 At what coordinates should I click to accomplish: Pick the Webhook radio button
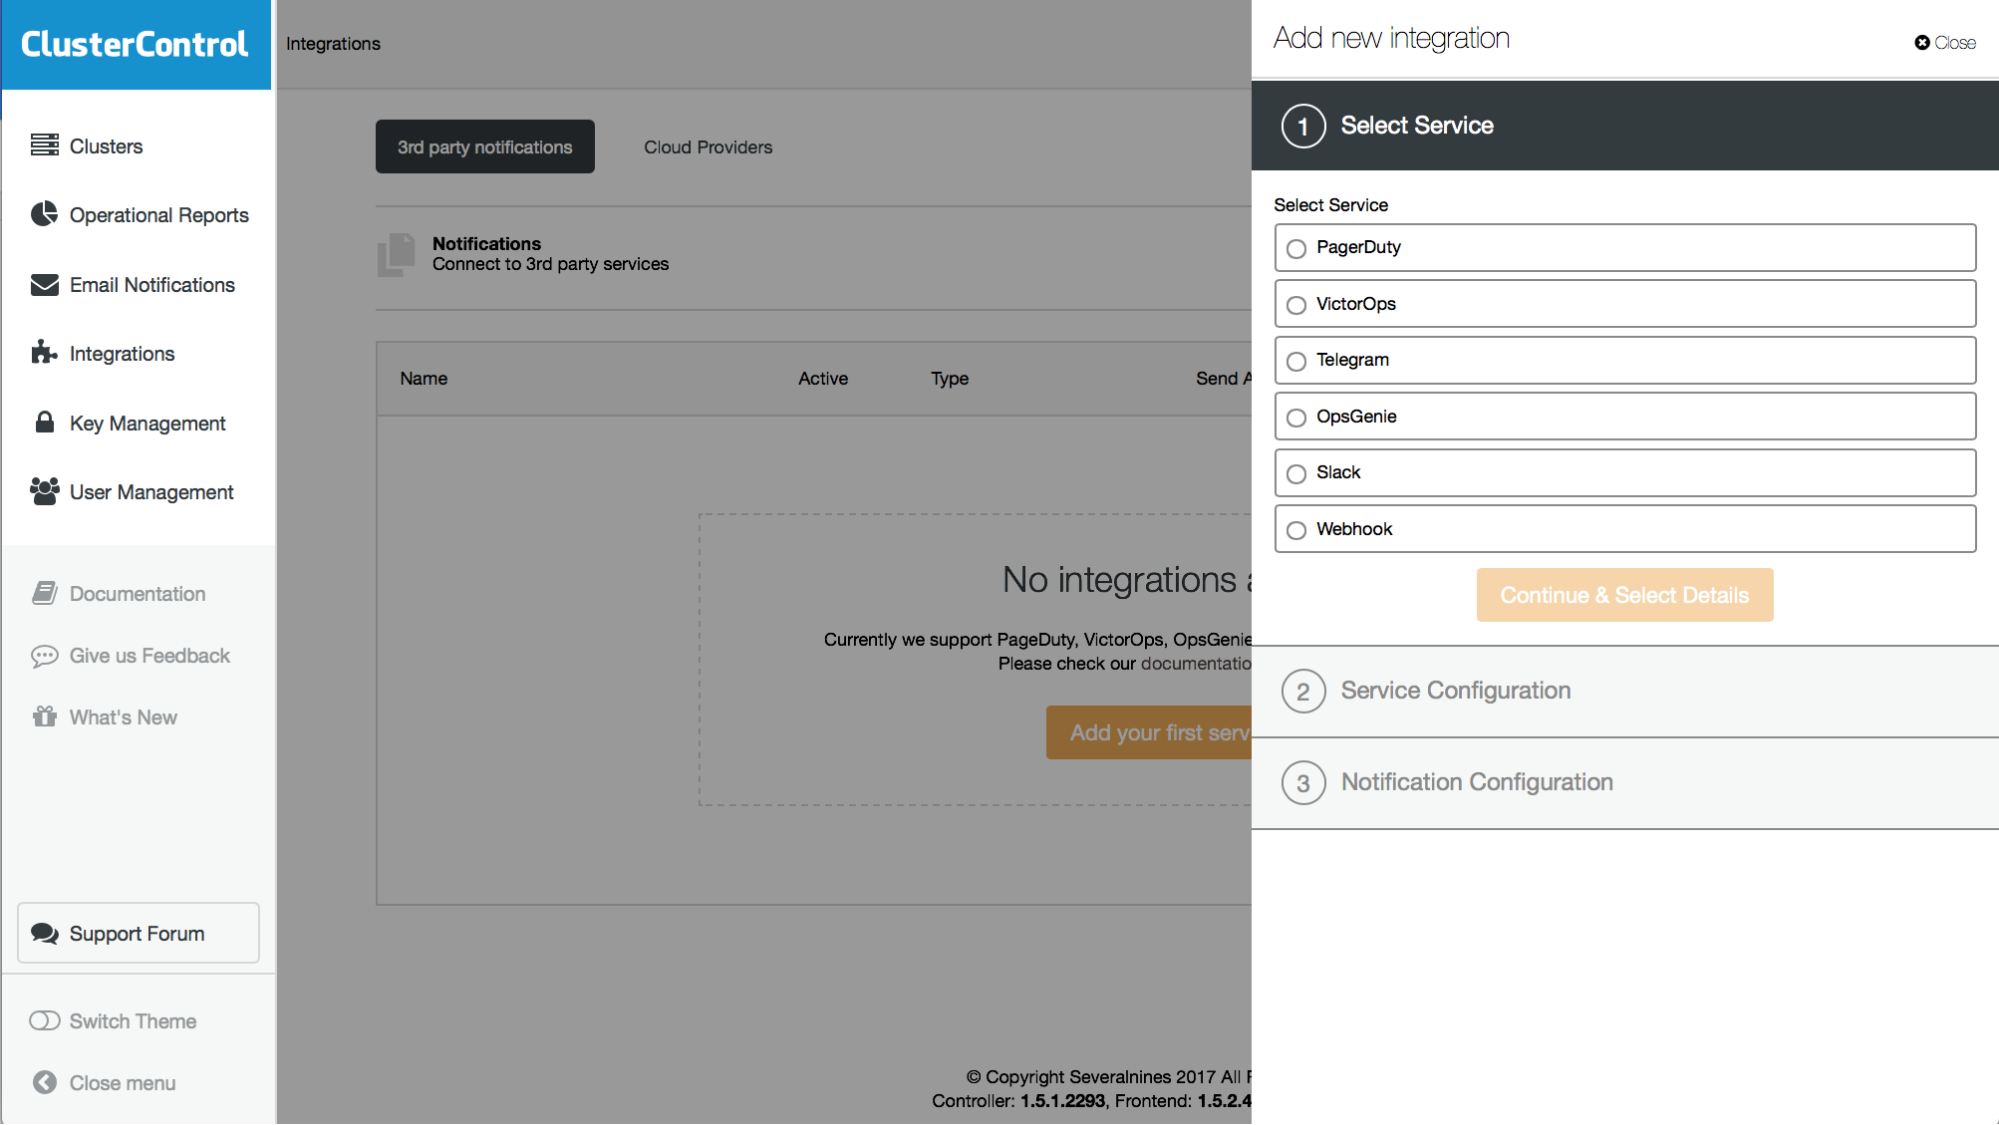click(1296, 530)
